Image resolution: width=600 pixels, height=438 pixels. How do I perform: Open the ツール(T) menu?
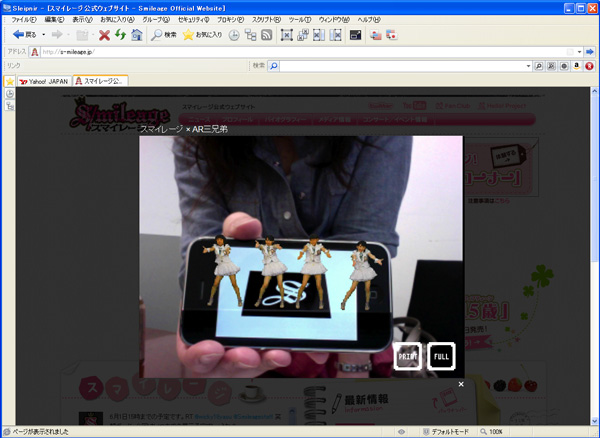coord(299,19)
